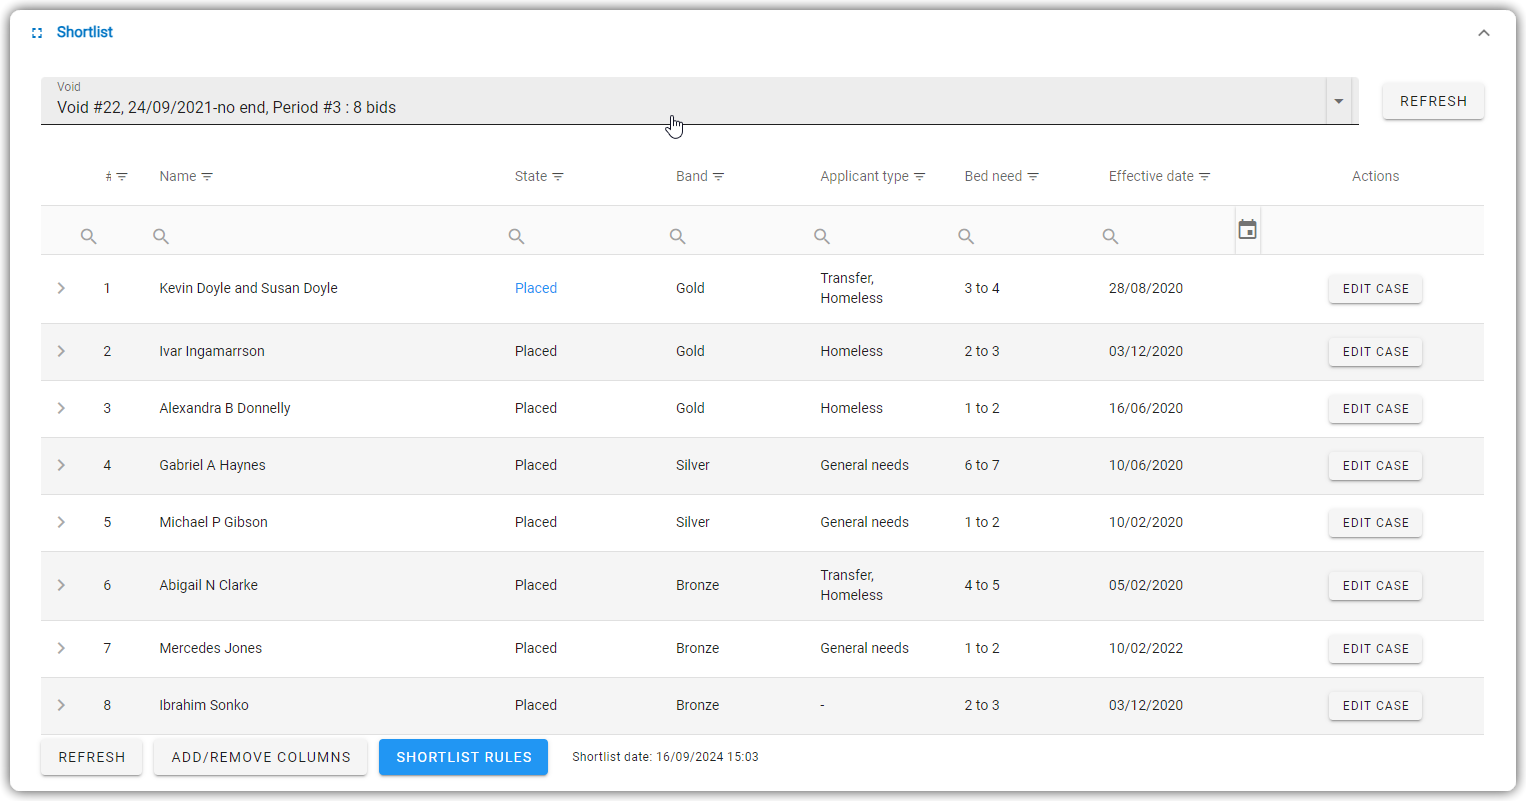Click the effective date 28/08/2020
The height and width of the screenshot is (801, 1526).
pos(1146,288)
